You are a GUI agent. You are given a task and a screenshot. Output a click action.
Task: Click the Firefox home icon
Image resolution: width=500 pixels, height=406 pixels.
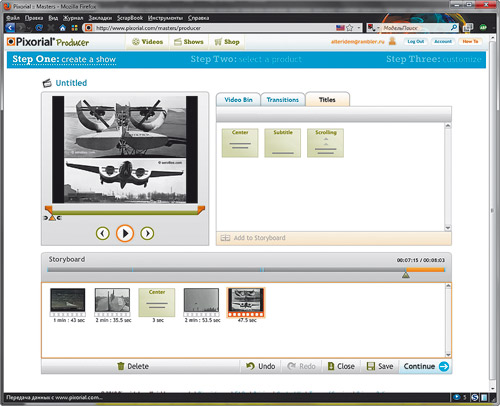point(62,28)
